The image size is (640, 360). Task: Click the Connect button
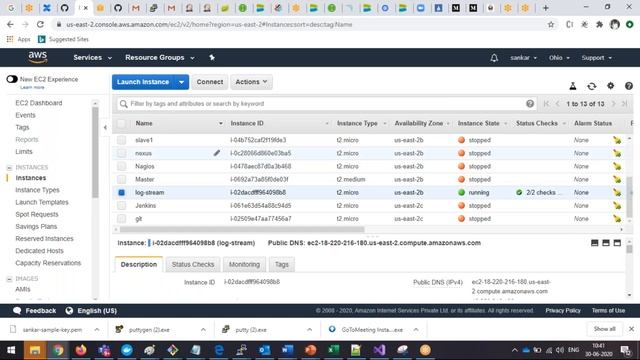click(x=210, y=82)
